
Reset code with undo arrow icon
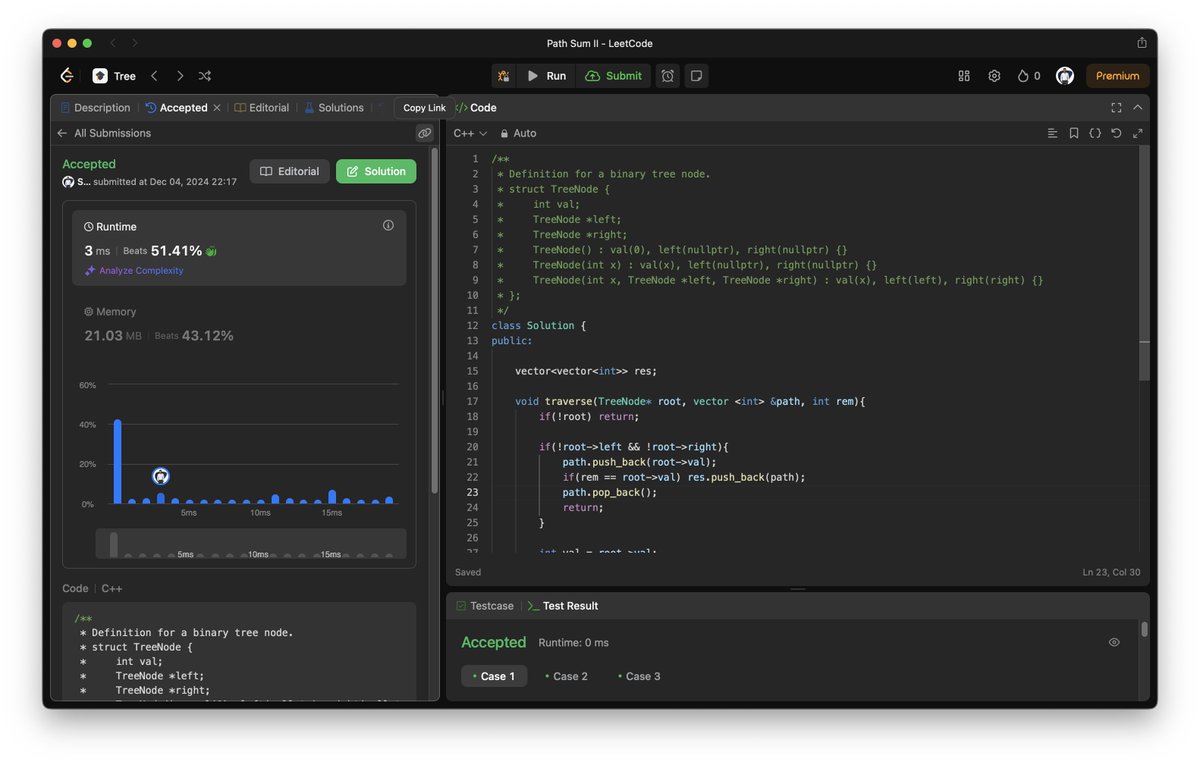pyautogui.click(x=1116, y=133)
